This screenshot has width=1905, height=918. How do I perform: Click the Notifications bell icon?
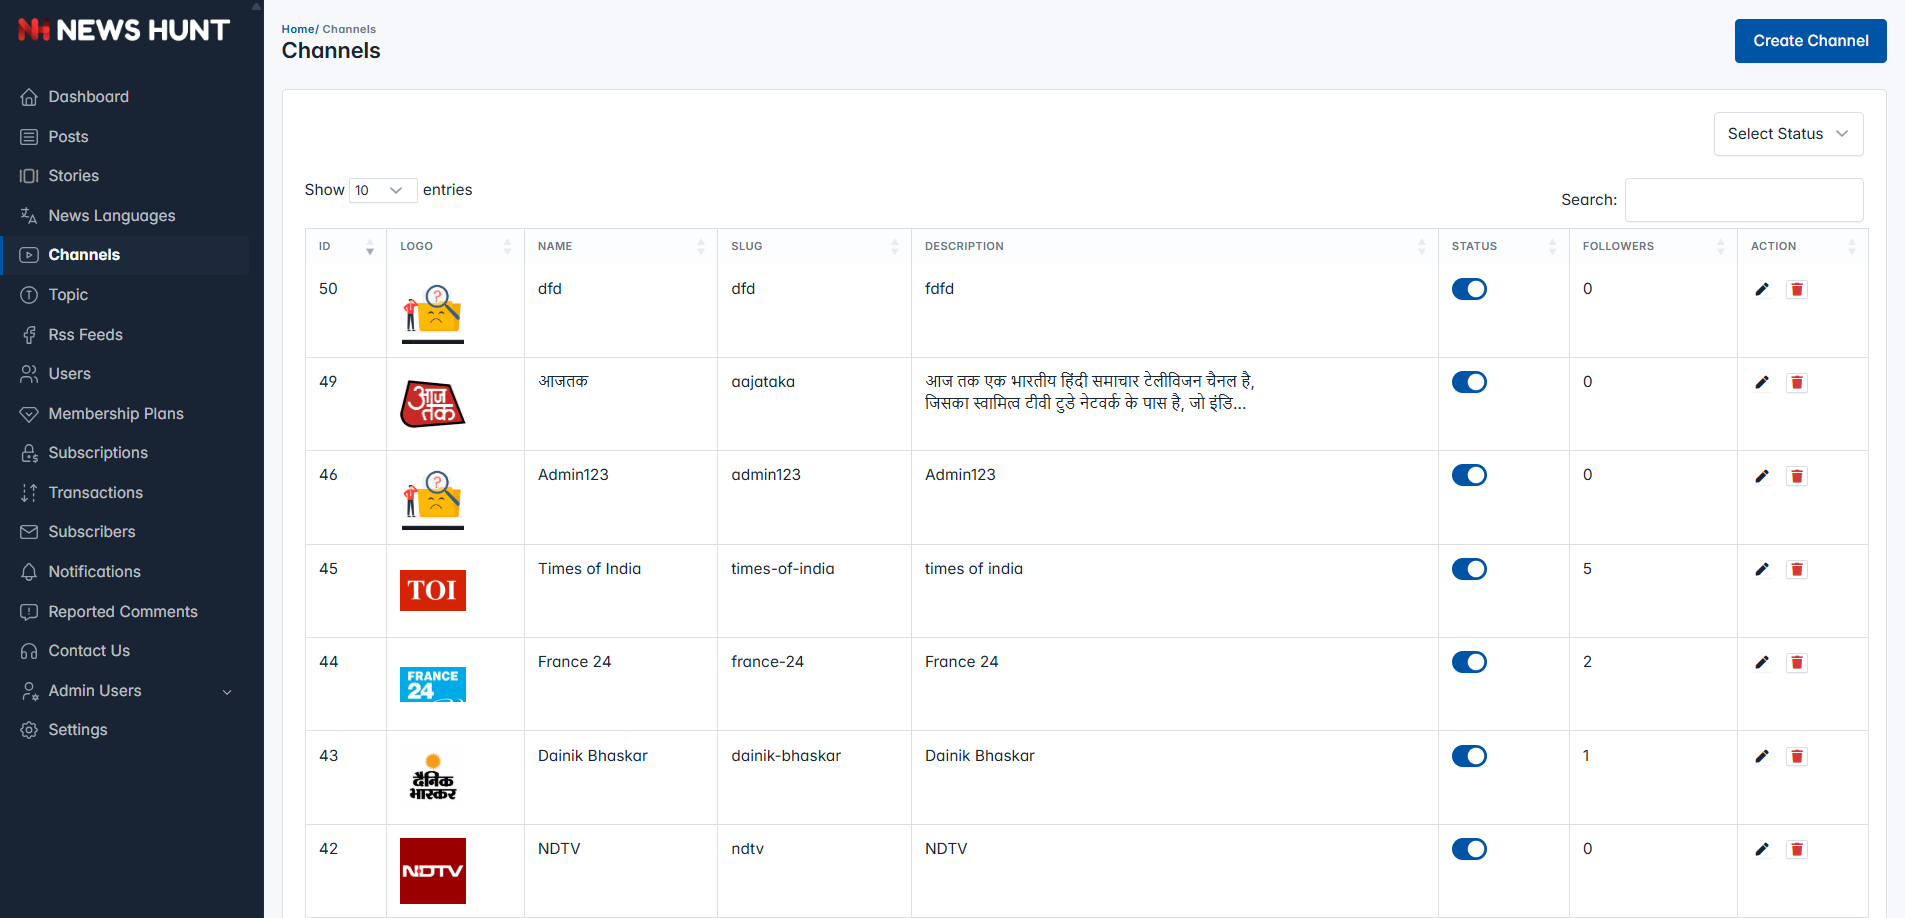point(29,572)
